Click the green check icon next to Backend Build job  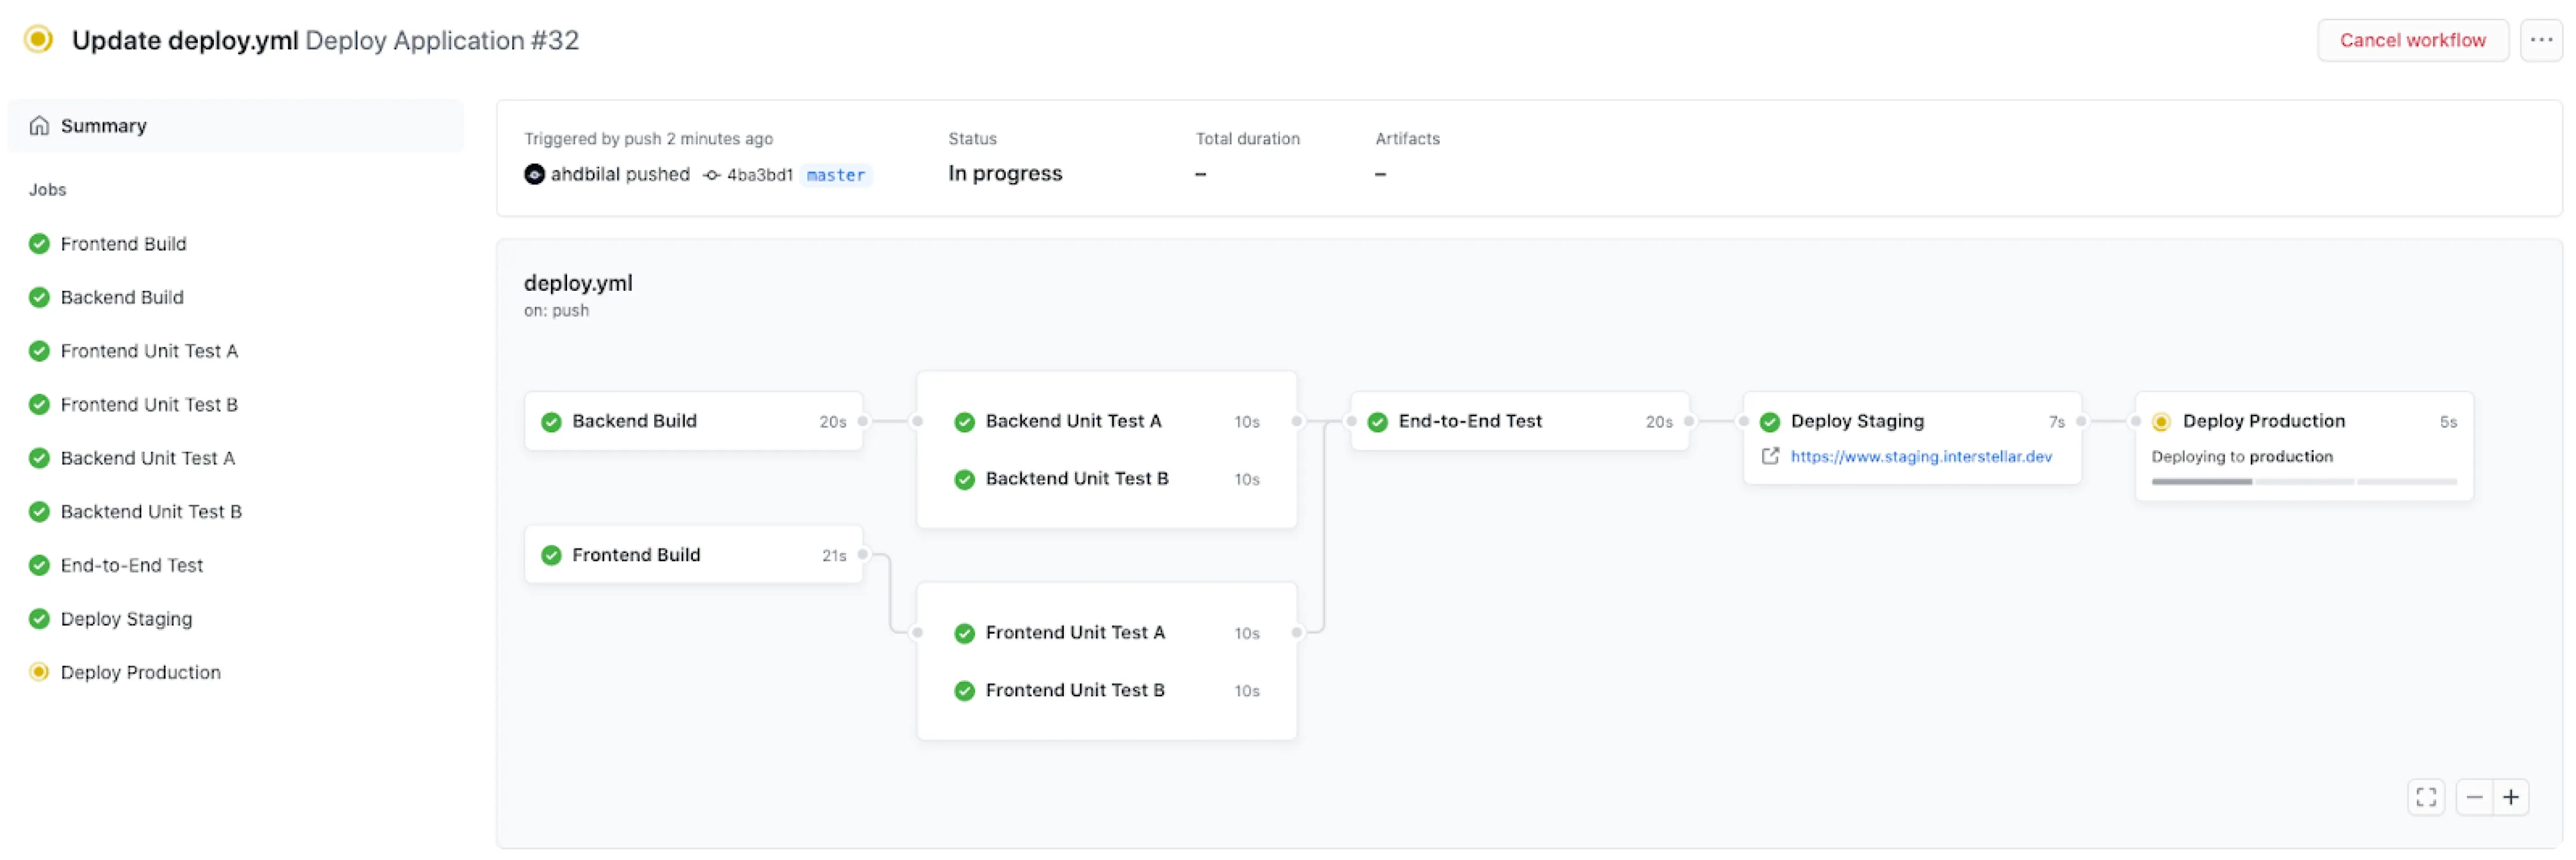click(39, 297)
